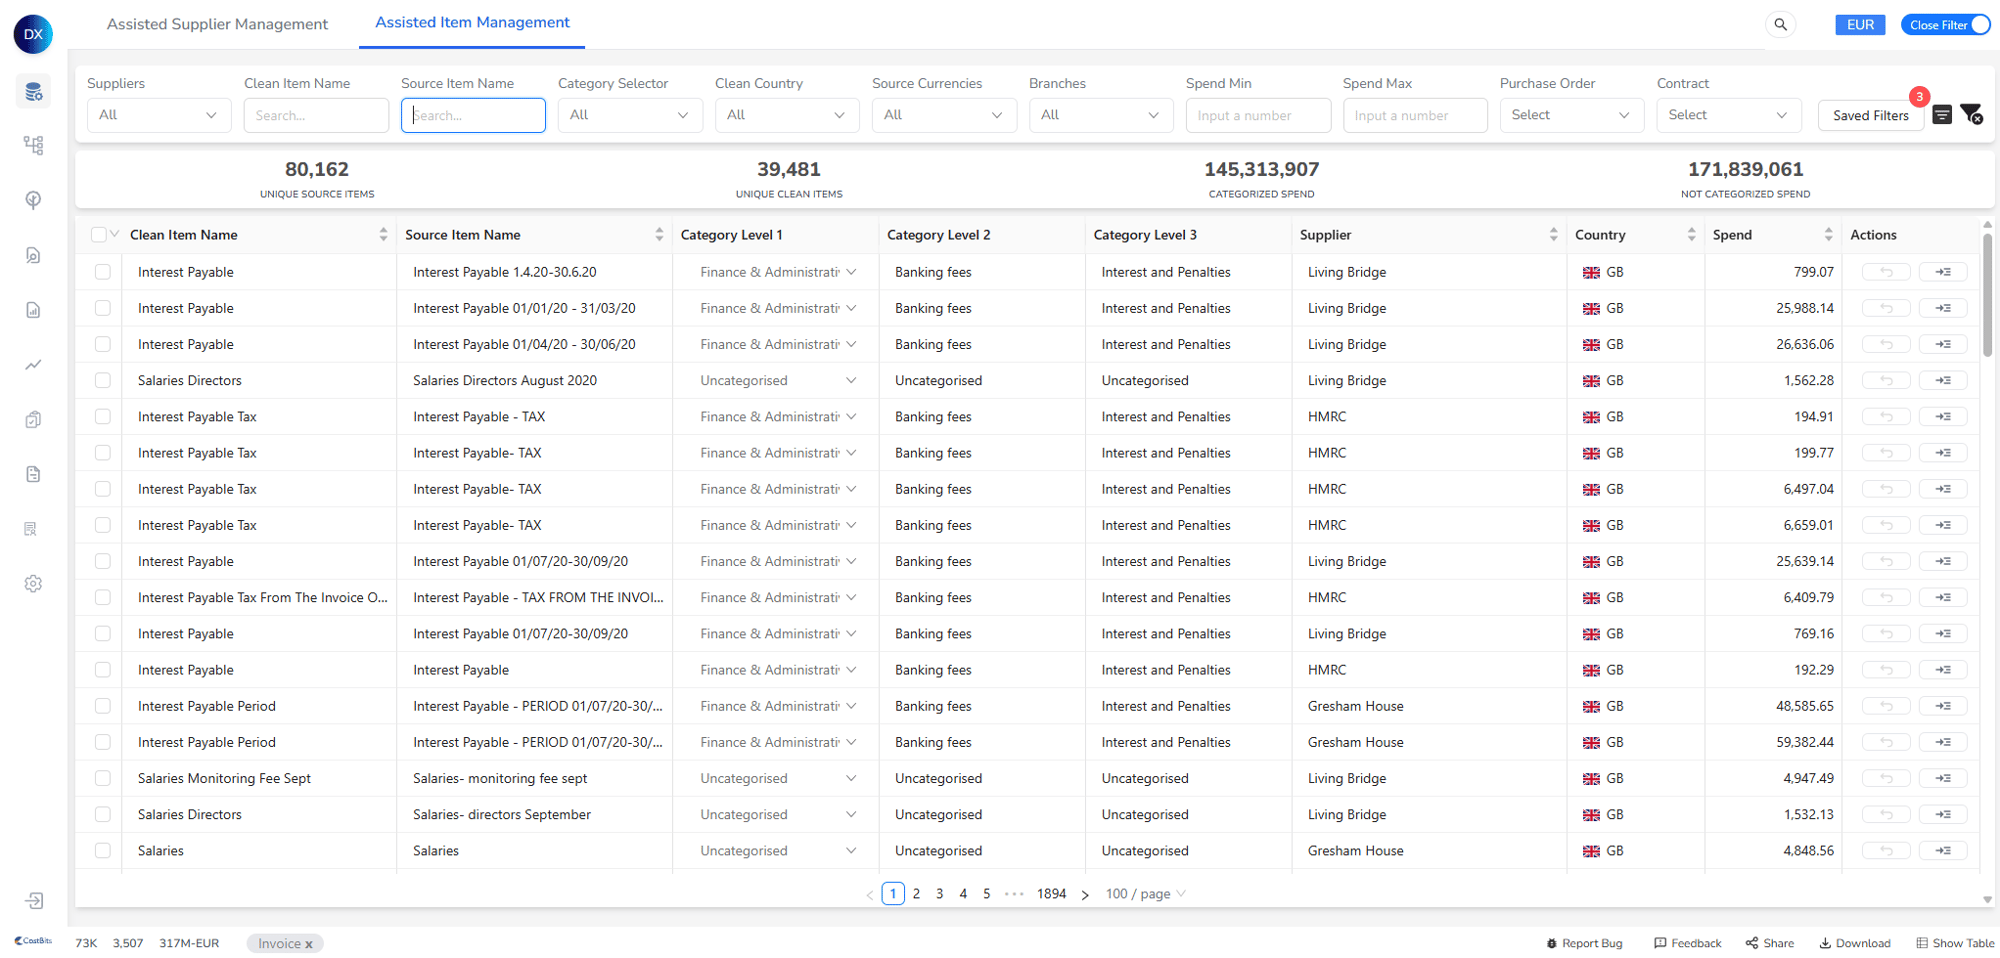Screen dimensions: 2000x958
Task: Open the database icon in sidebar
Action: point(33,92)
